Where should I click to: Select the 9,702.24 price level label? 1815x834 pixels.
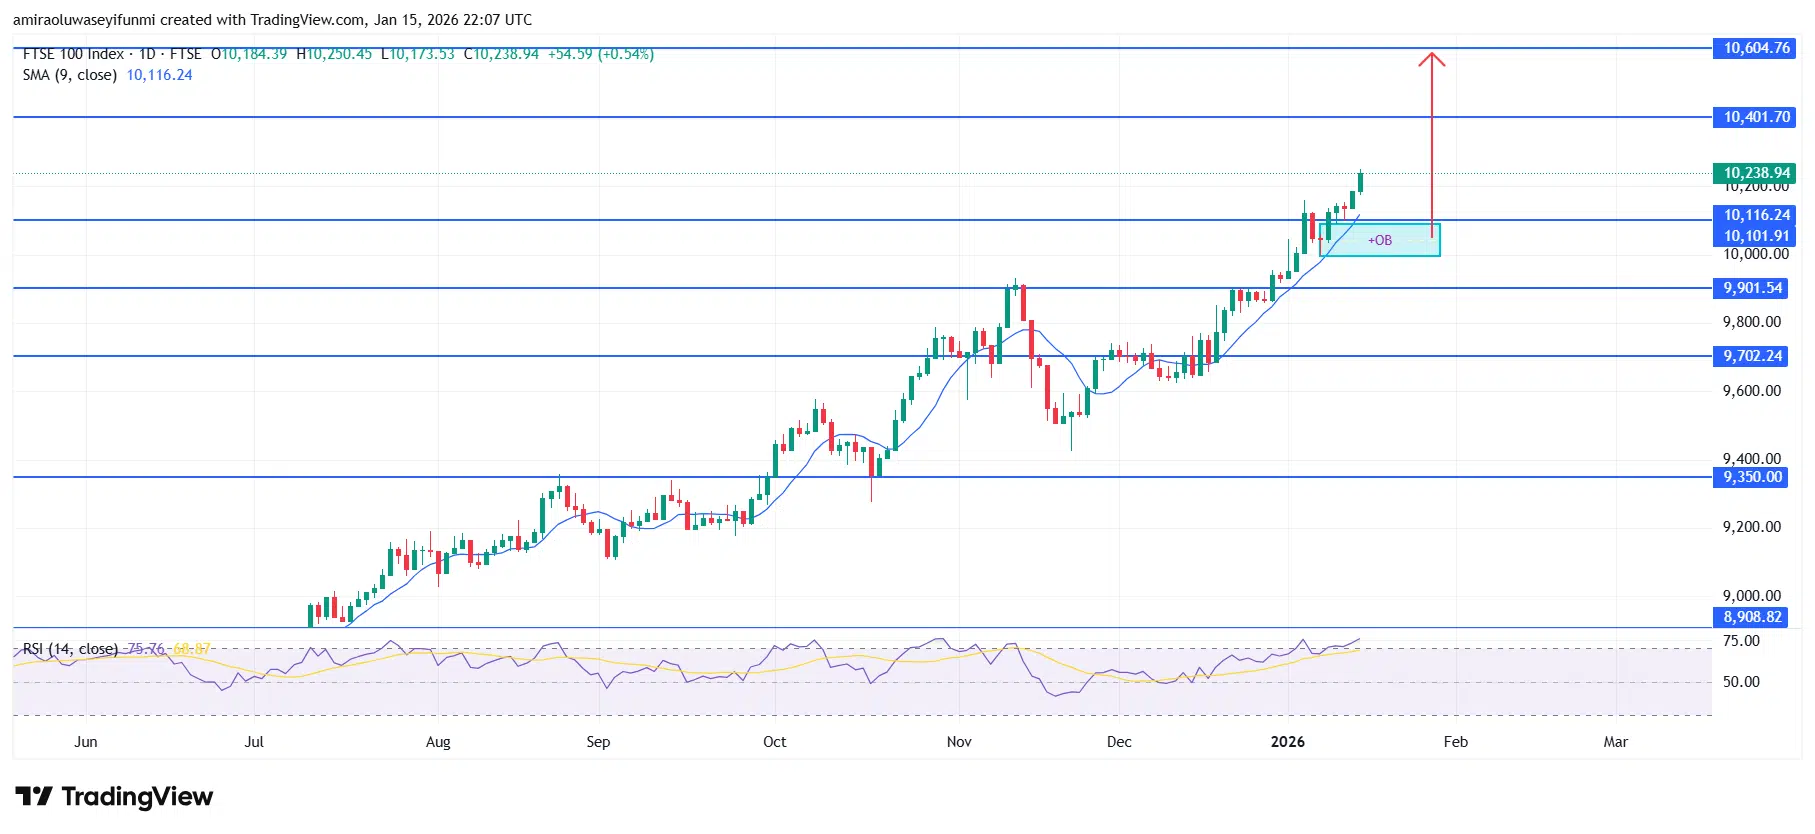1752,356
